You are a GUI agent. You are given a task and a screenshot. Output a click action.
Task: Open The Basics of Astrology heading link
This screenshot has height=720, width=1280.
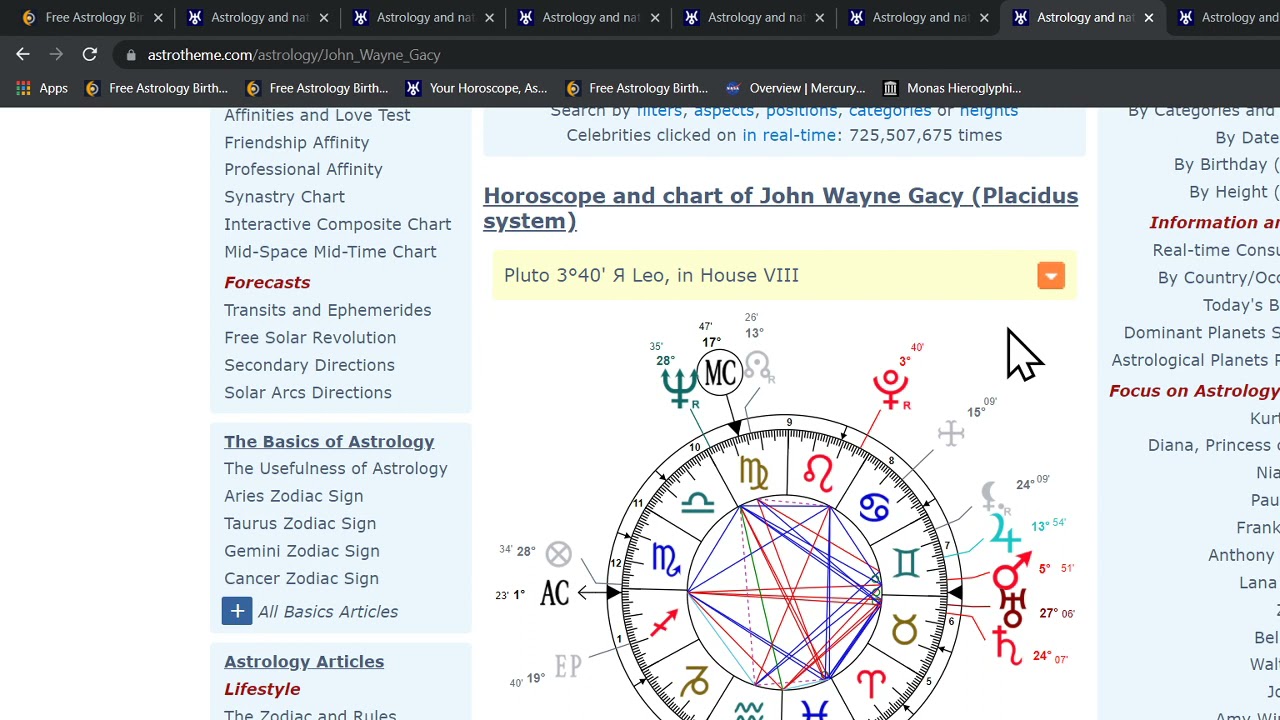coord(329,442)
